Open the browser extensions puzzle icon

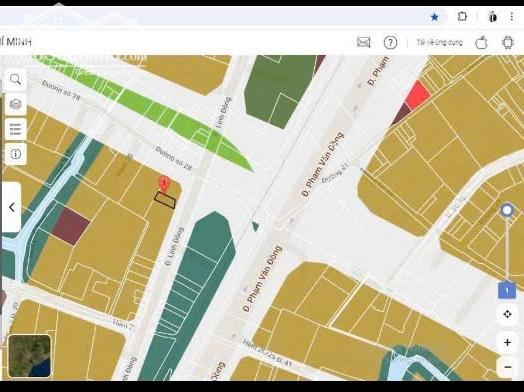click(462, 16)
